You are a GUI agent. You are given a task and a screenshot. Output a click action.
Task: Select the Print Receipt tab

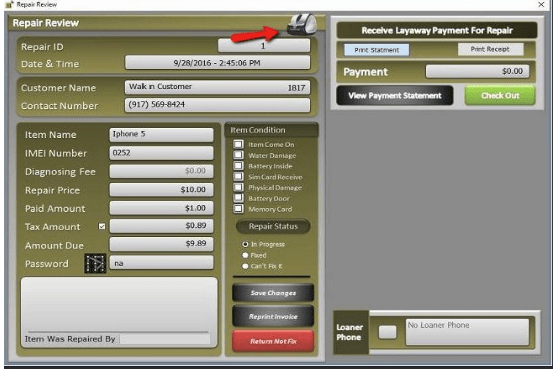pyautogui.click(x=490, y=49)
